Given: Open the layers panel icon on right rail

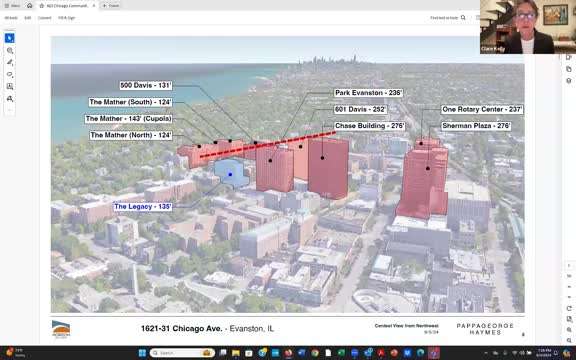Looking at the screenshot, I should pyautogui.click(x=569, y=81).
